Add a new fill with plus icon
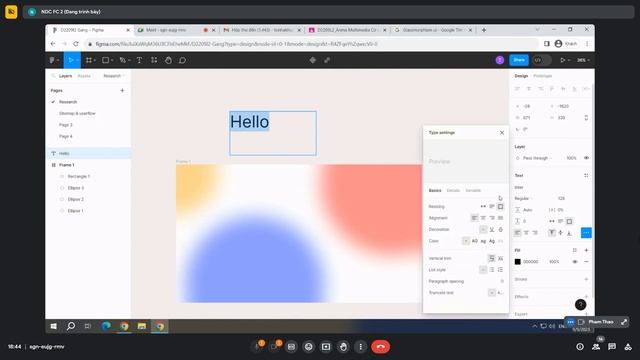The width and height of the screenshot is (640, 360). point(586,250)
